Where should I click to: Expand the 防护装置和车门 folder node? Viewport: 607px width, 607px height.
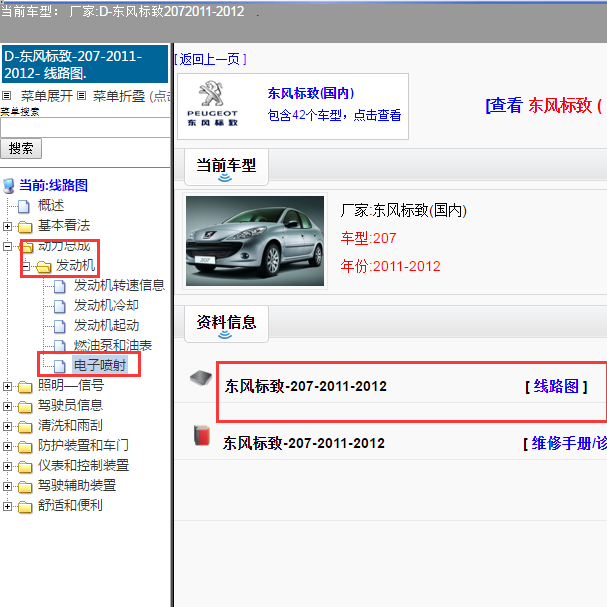pos(7,447)
